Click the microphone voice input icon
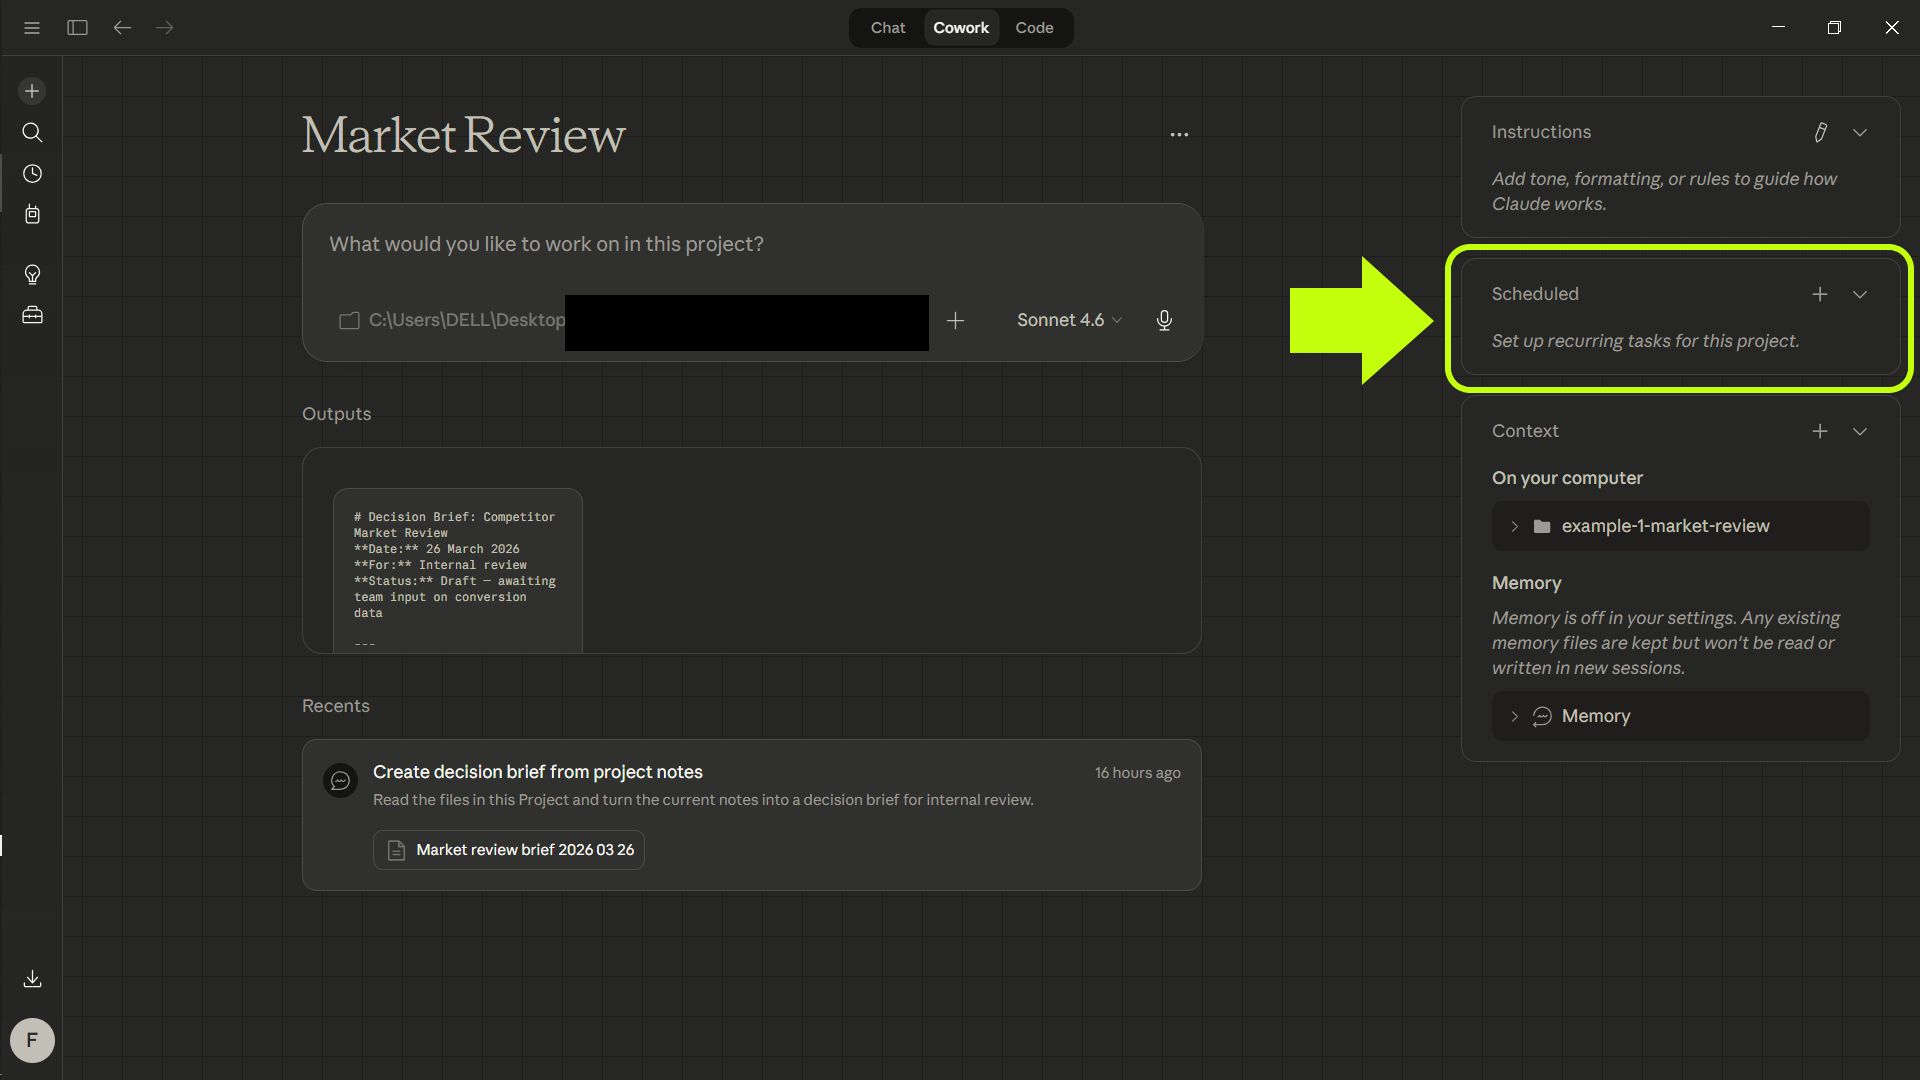Viewport: 1920px width, 1080px height. (1164, 320)
